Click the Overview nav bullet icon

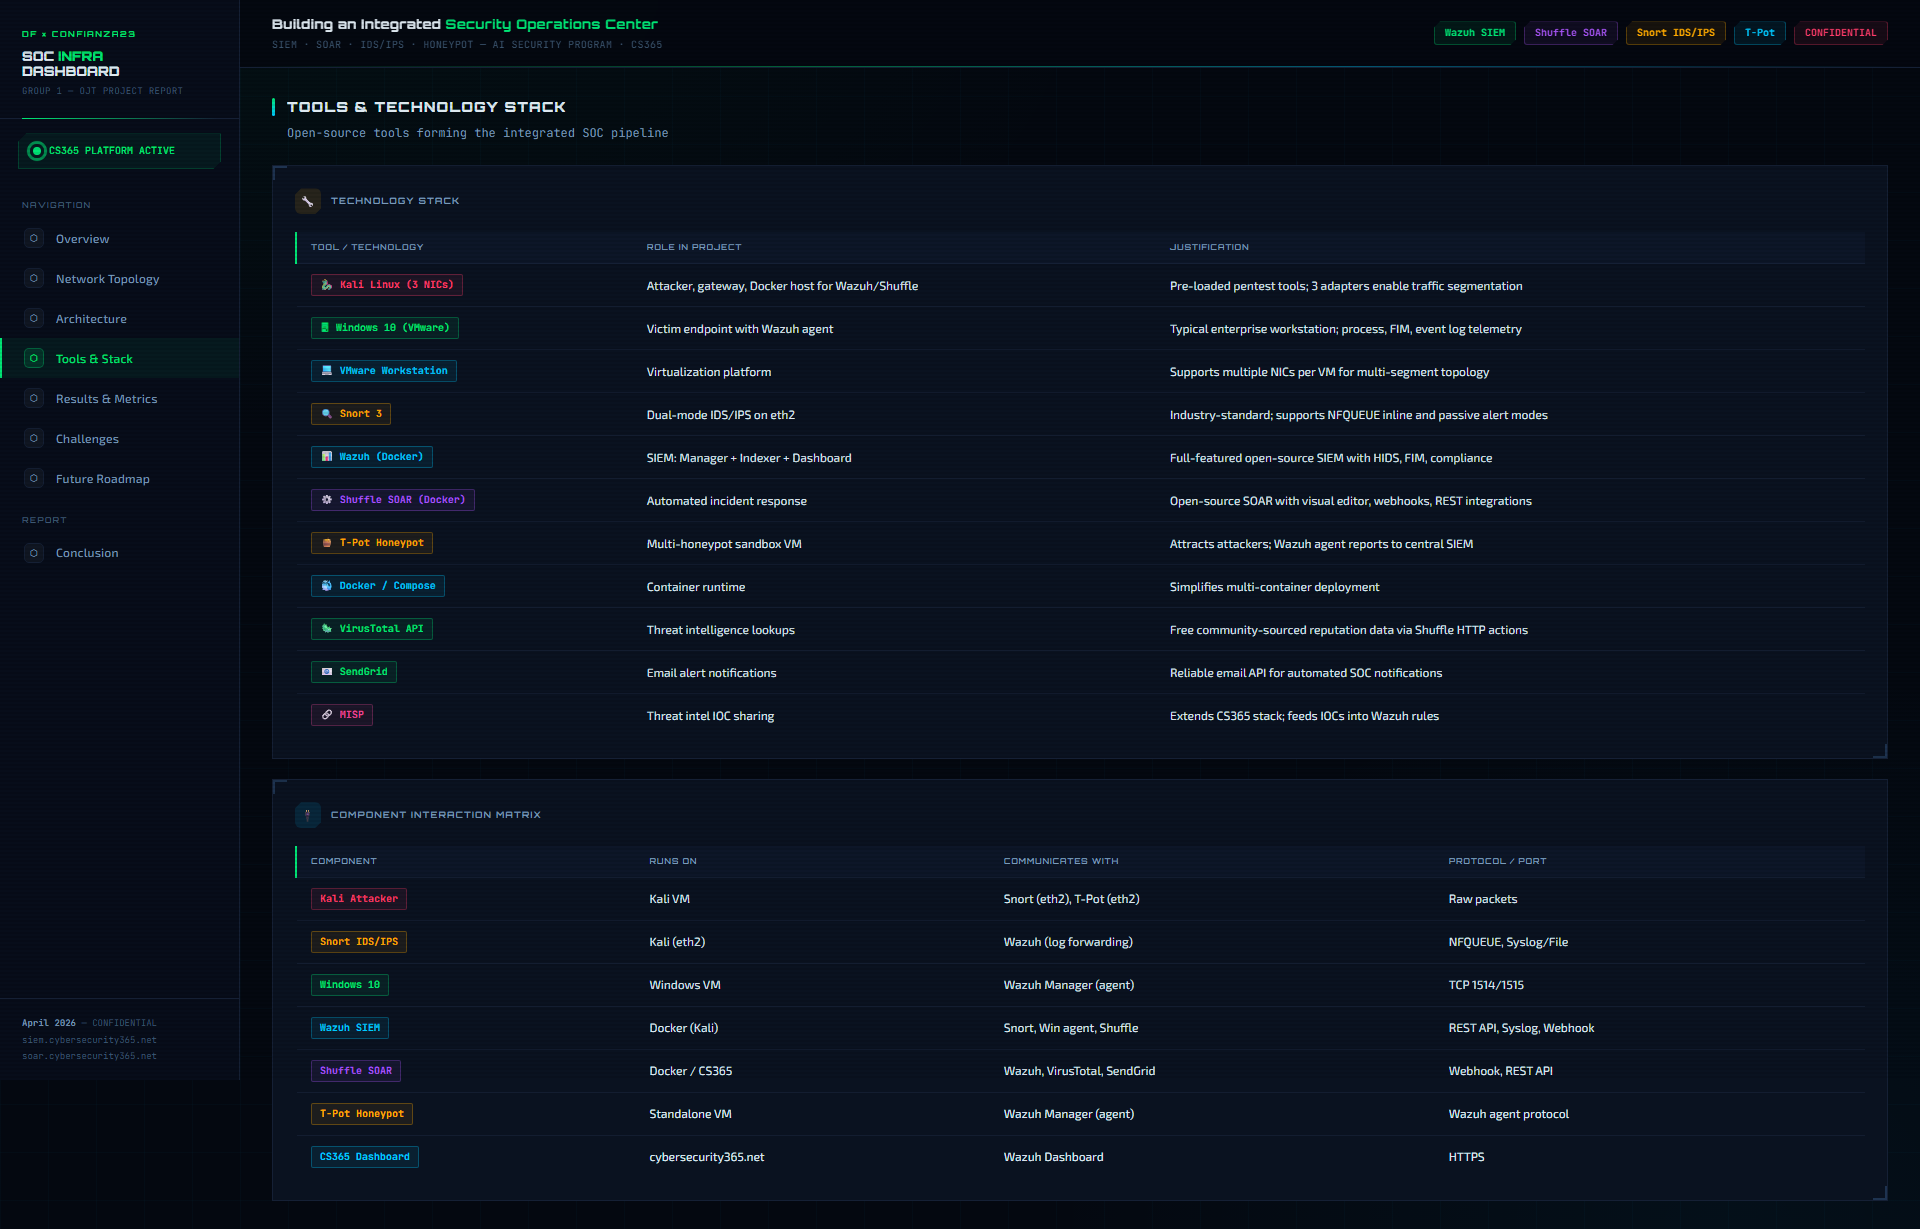[x=34, y=239]
